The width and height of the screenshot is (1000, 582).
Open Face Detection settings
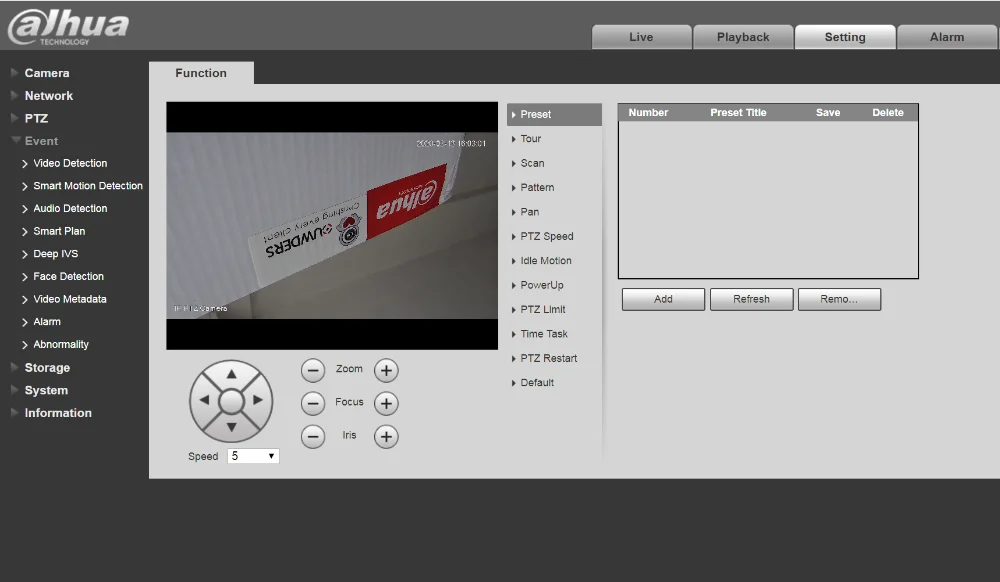(x=68, y=276)
